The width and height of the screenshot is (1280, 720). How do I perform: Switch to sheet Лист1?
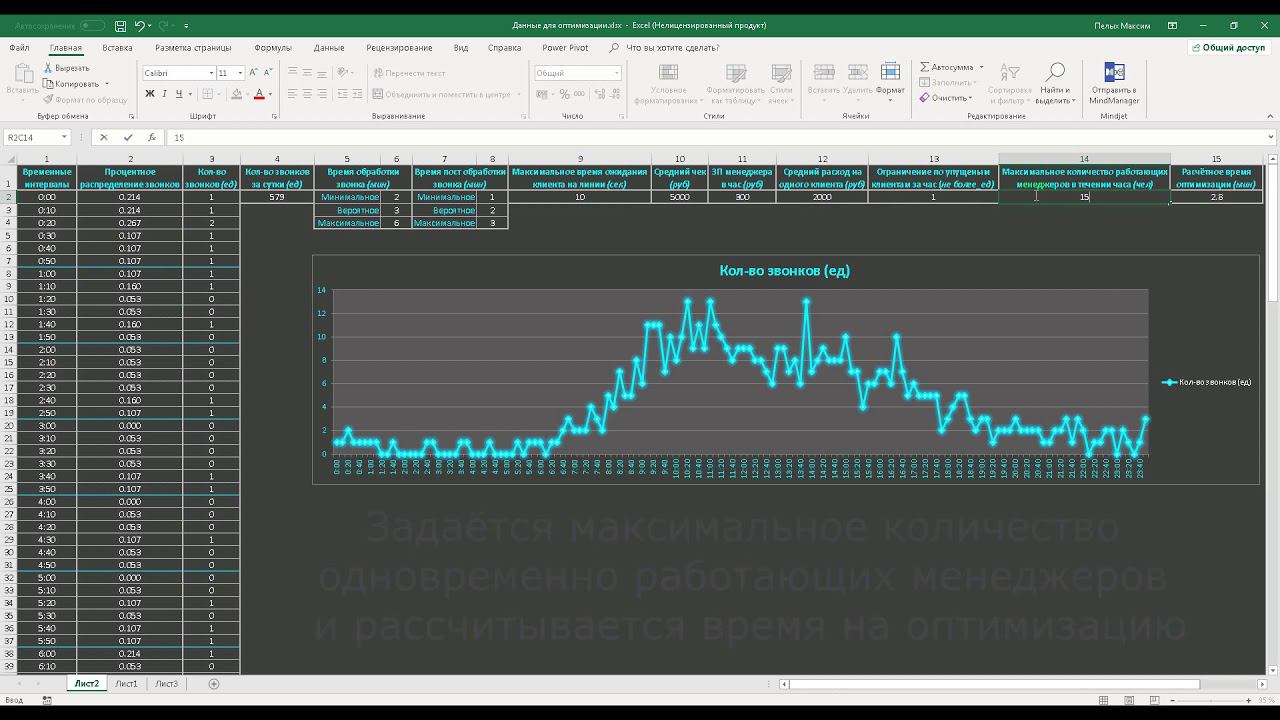[126, 684]
